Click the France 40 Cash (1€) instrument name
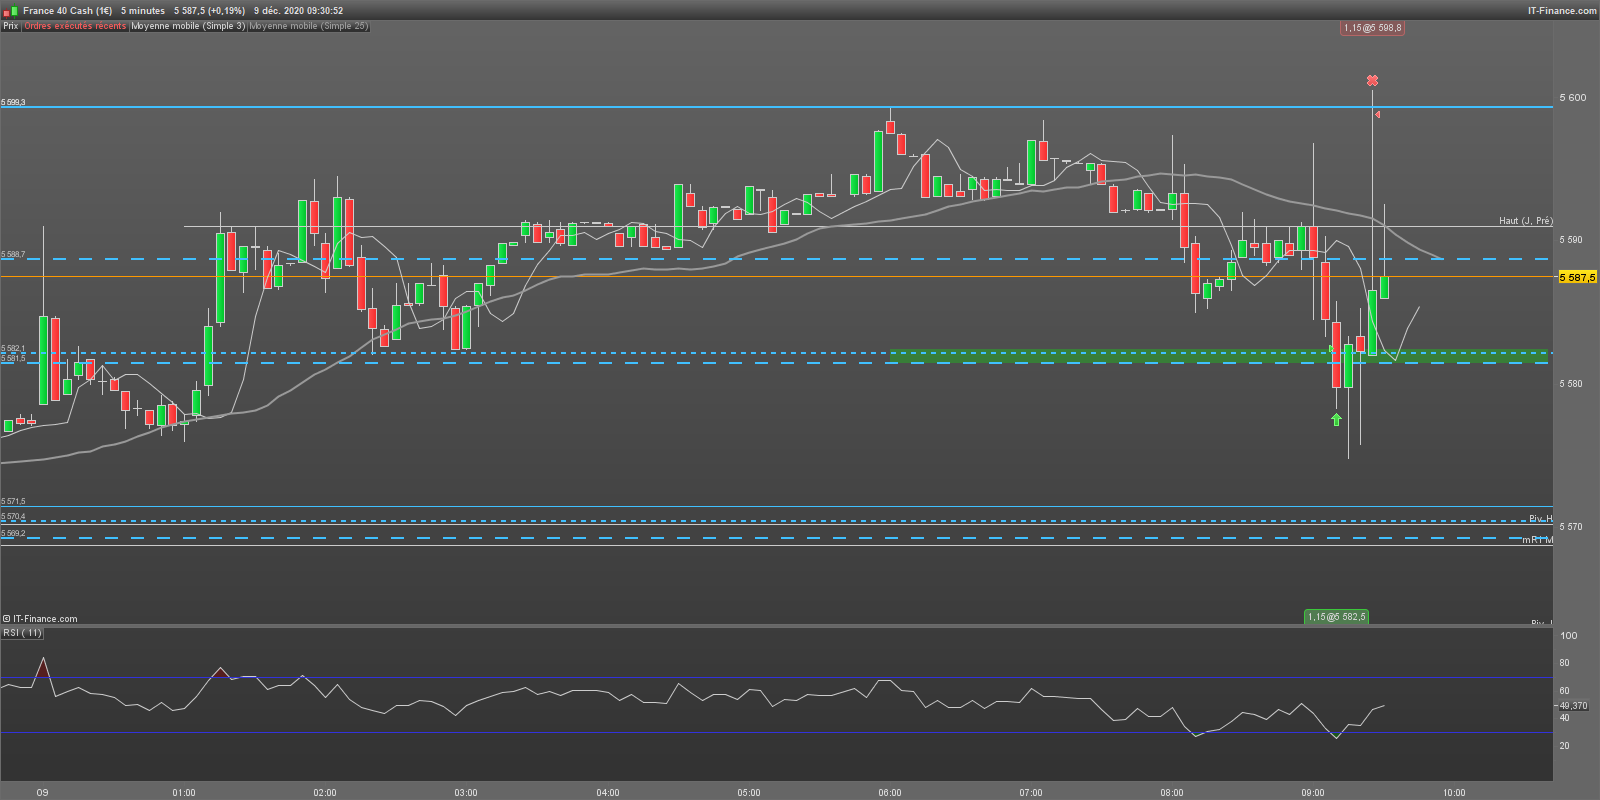The width and height of the screenshot is (1600, 800). pos(67,10)
